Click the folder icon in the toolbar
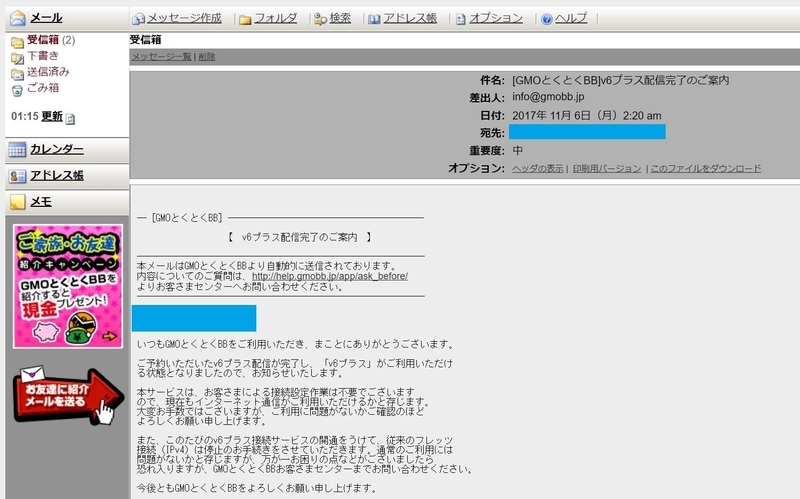Viewport: 800px width, 499px height. (x=245, y=19)
